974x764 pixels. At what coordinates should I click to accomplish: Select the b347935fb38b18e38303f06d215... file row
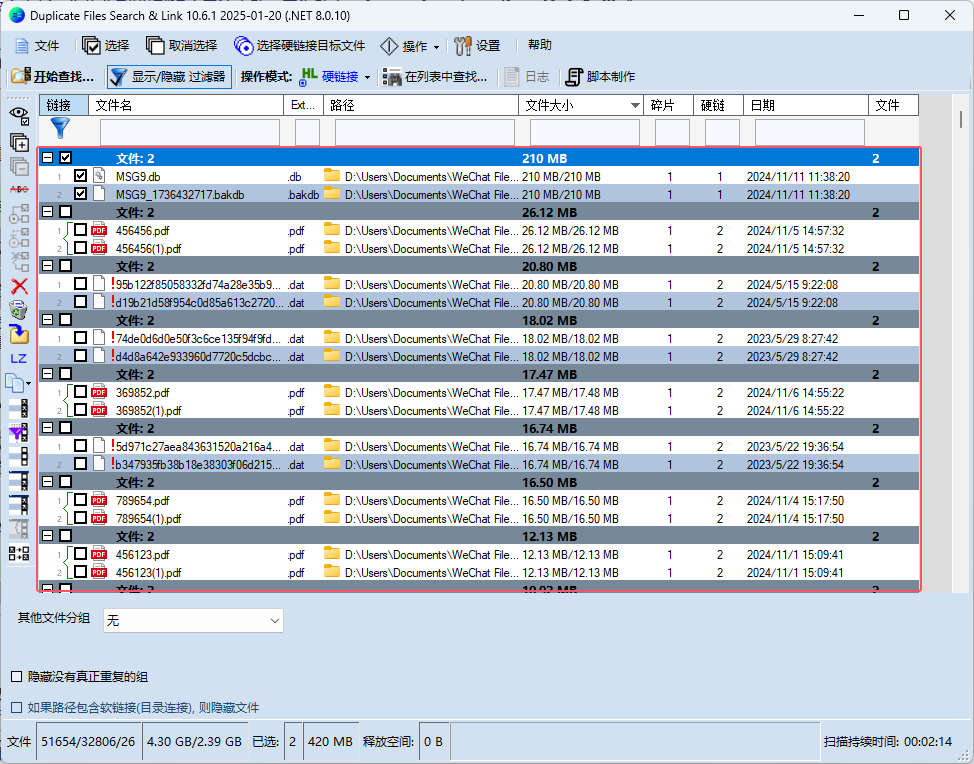478,464
